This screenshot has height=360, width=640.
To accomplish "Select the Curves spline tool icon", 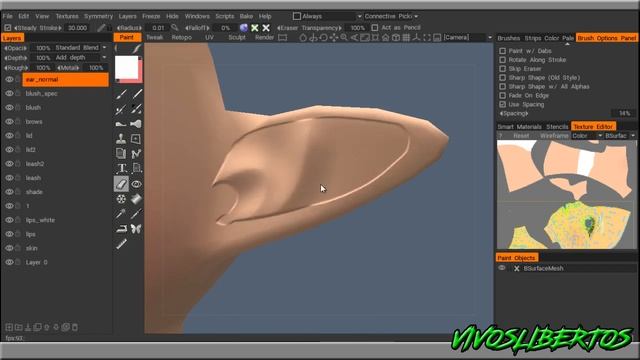I will click(136, 153).
